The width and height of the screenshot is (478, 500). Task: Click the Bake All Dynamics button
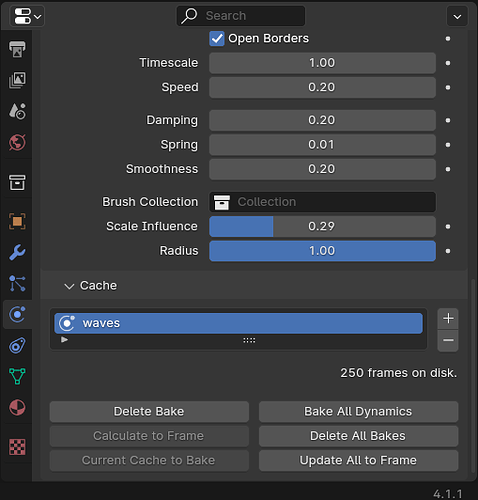(358, 412)
